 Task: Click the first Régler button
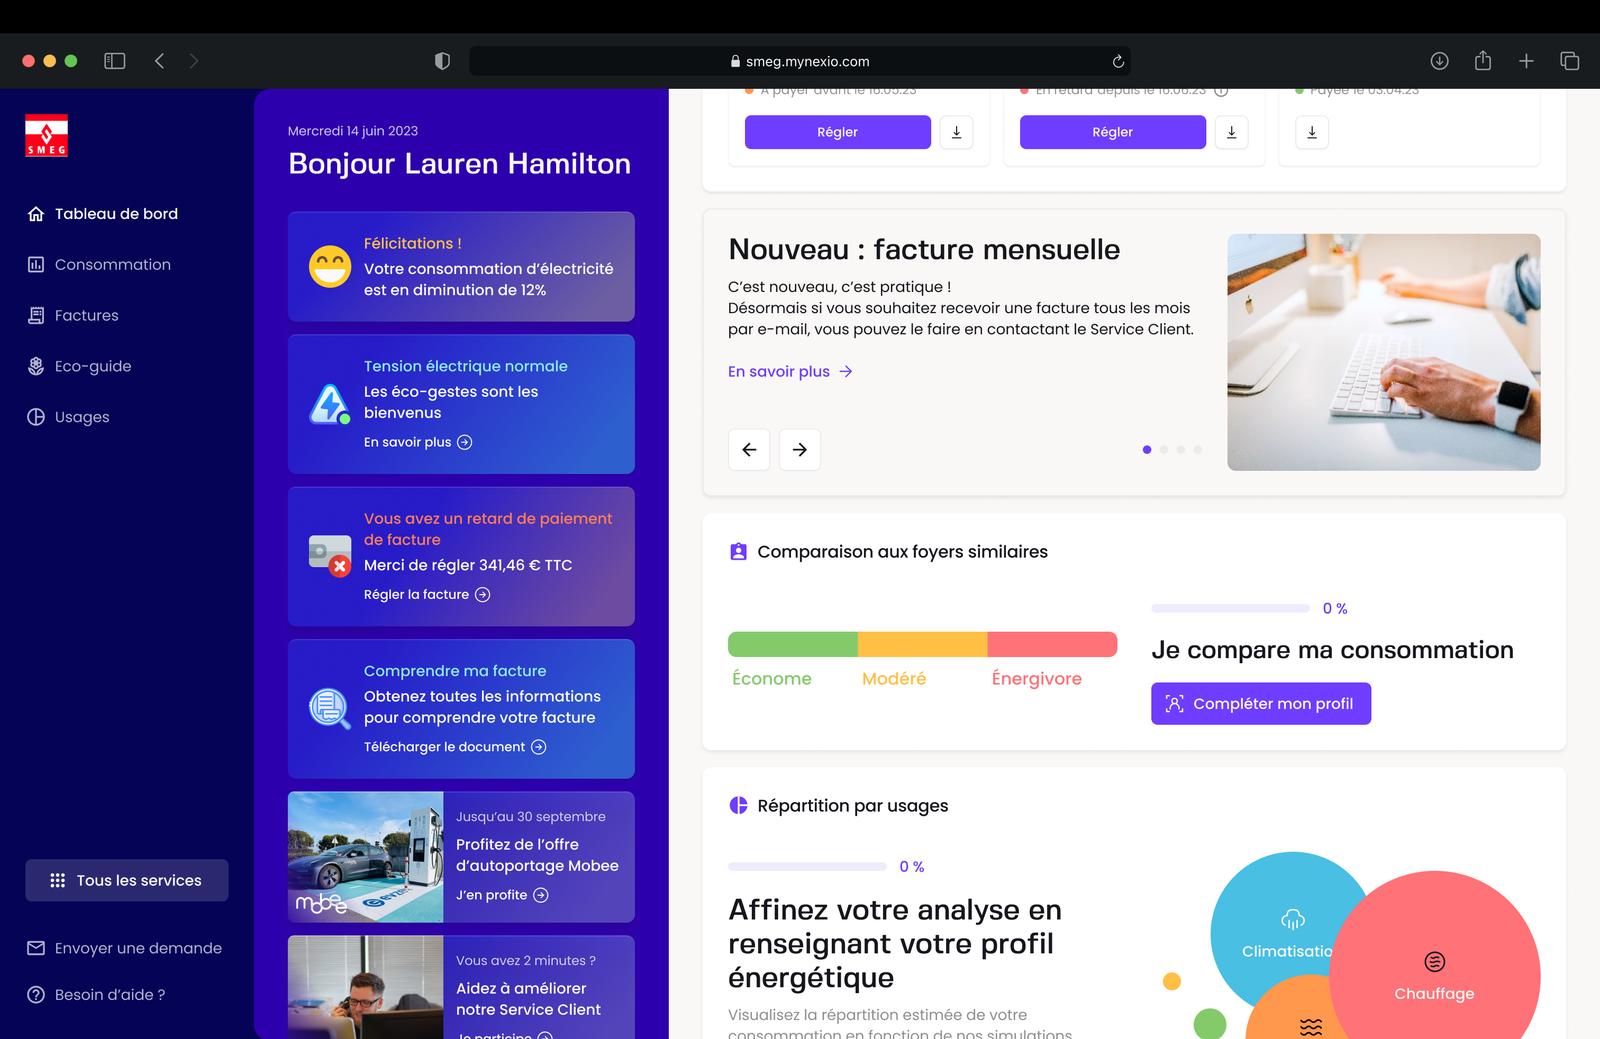click(x=838, y=132)
